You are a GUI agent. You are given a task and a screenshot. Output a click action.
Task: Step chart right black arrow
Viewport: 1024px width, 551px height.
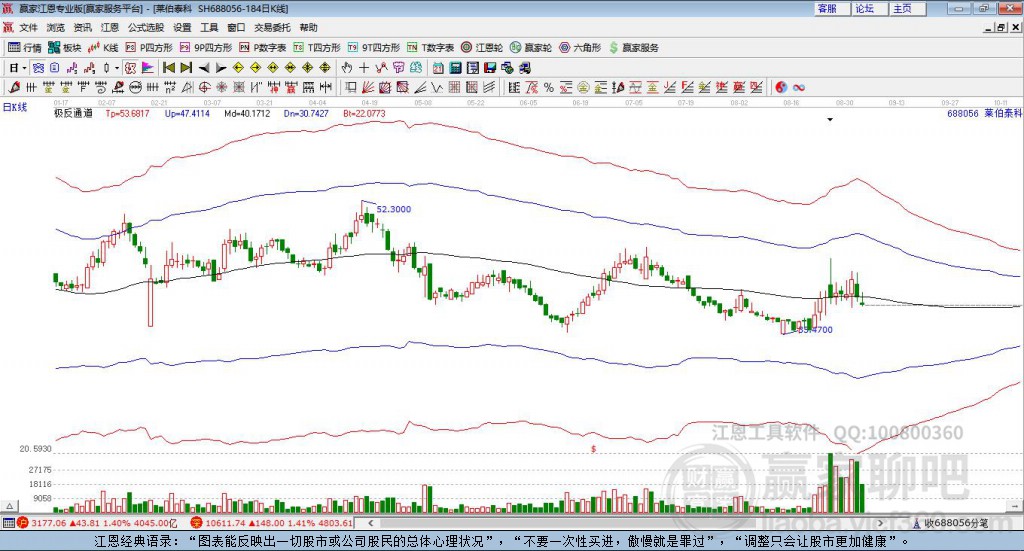point(221,68)
